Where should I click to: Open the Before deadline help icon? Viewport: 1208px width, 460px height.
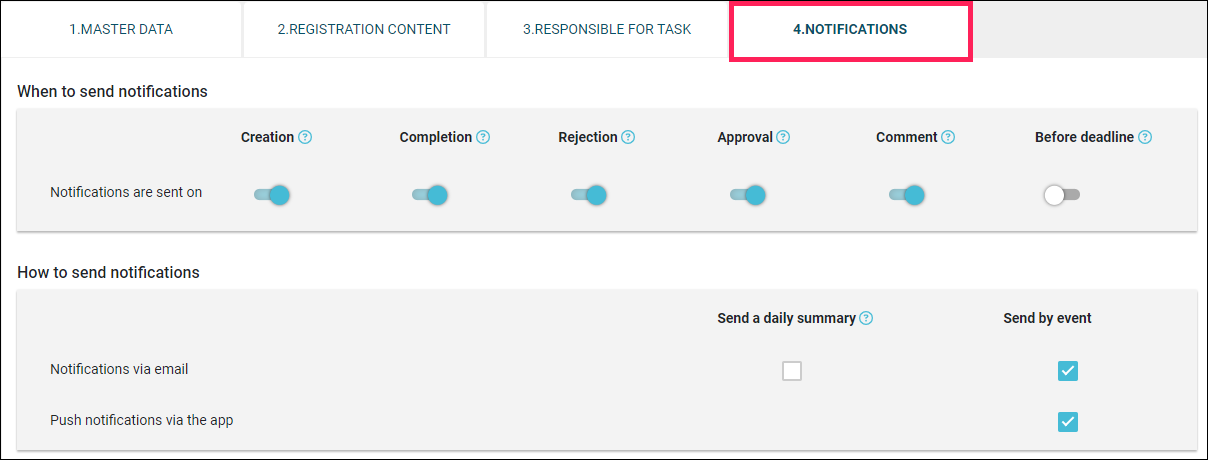(x=1145, y=137)
